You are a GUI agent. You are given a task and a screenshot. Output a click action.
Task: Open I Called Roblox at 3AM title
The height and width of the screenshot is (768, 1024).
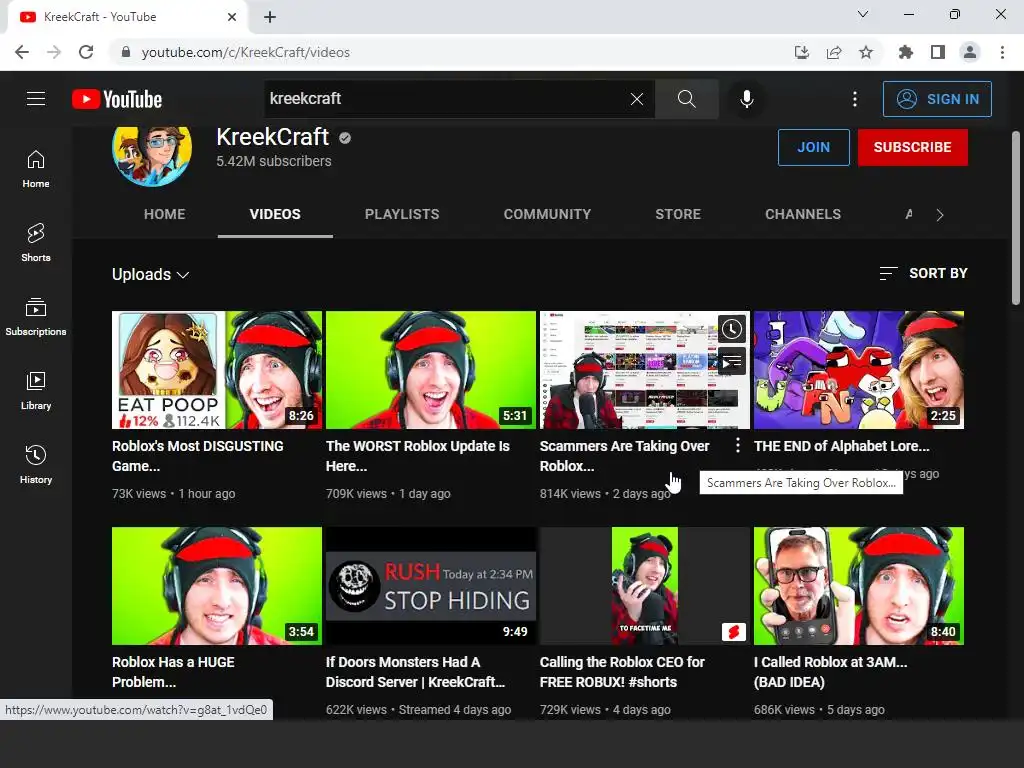coord(830,672)
